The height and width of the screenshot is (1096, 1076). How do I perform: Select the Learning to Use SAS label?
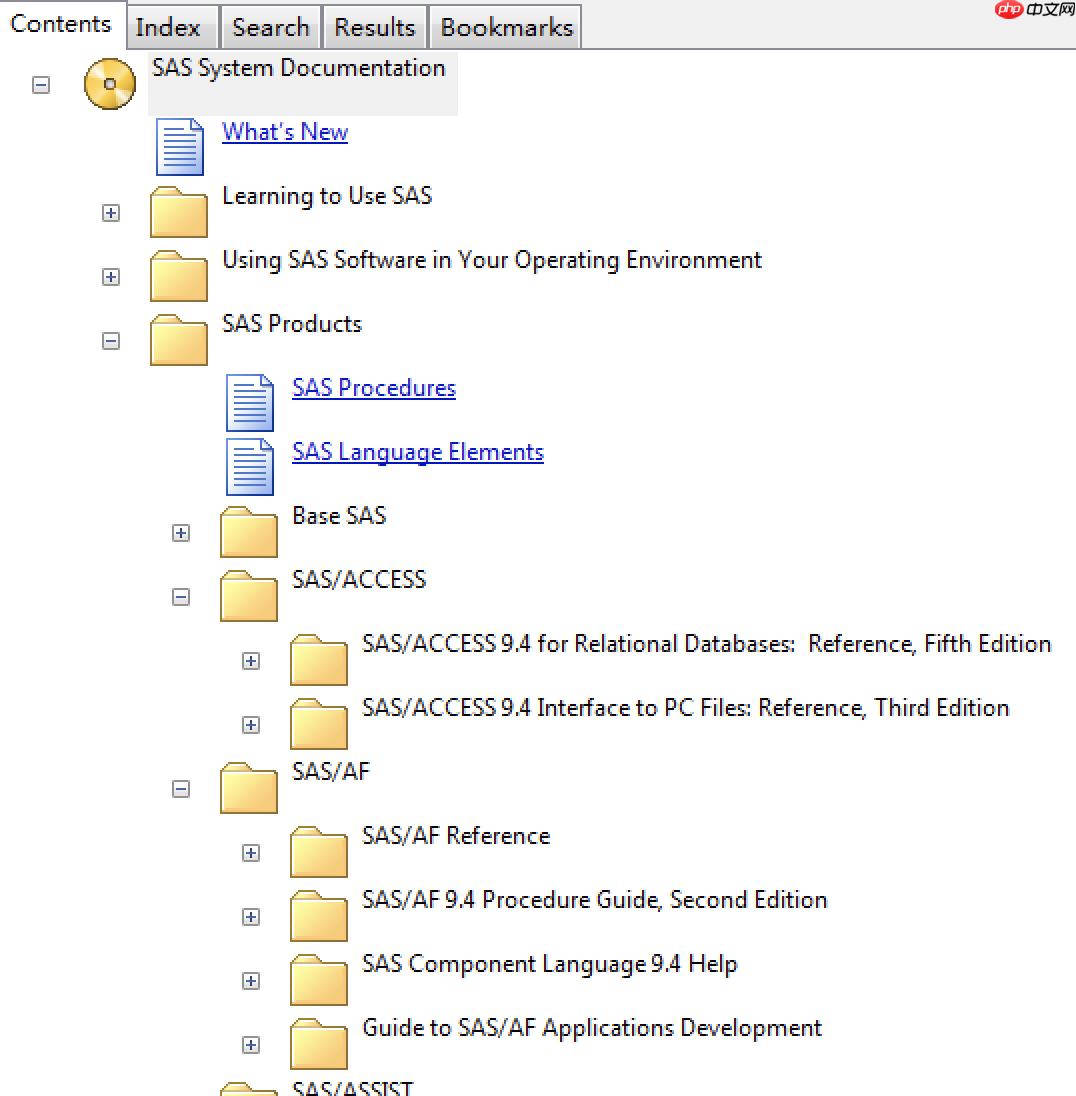pos(327,196)
